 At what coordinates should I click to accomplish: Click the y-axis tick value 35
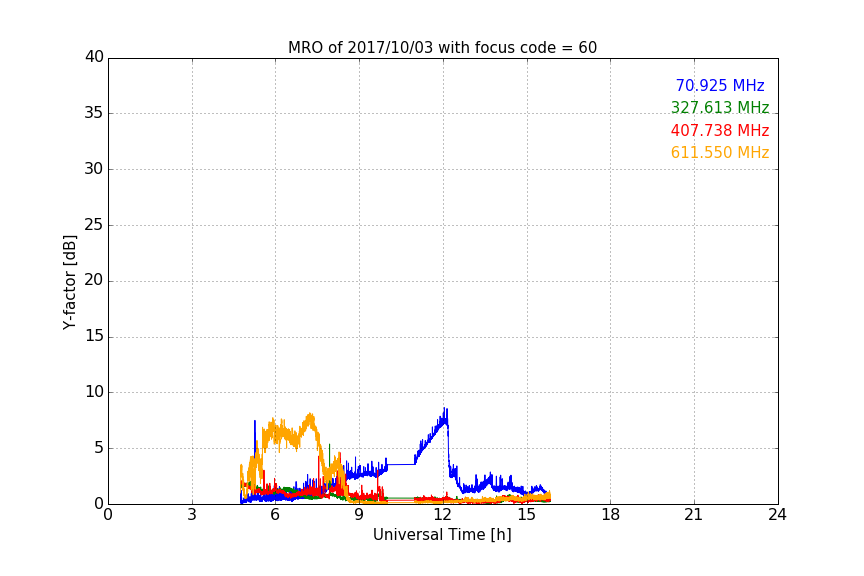[x=94, y=113]
